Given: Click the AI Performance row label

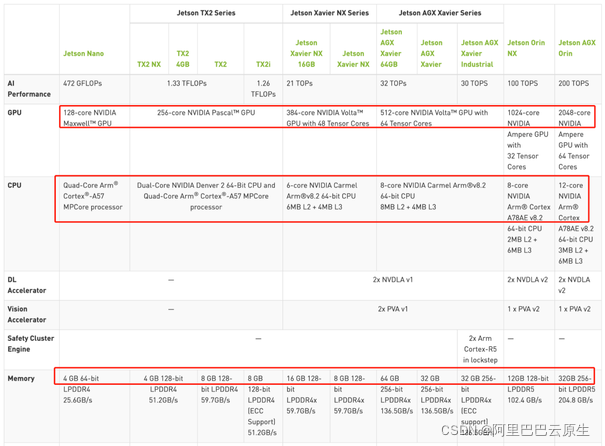Looking at the screenshot, I should [x=29, y=89].
